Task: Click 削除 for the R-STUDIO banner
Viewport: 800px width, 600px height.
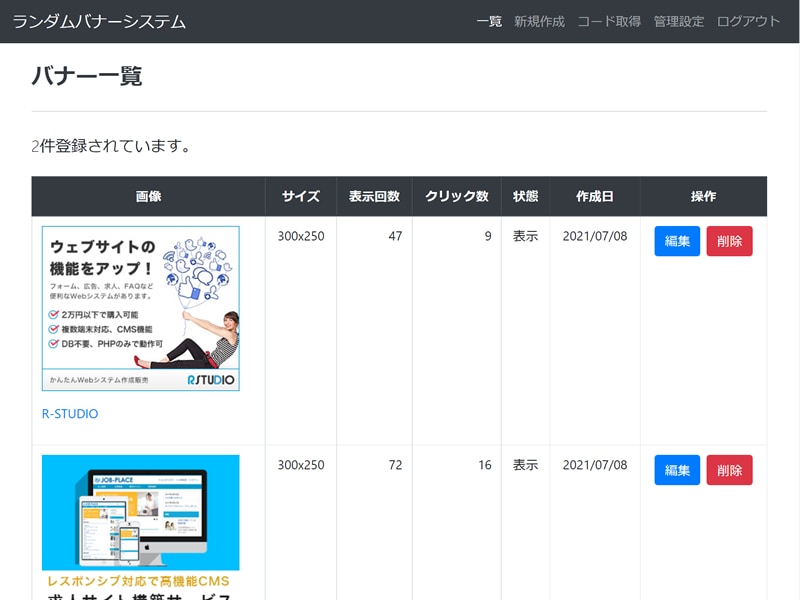Action: (x=729, y=241)
